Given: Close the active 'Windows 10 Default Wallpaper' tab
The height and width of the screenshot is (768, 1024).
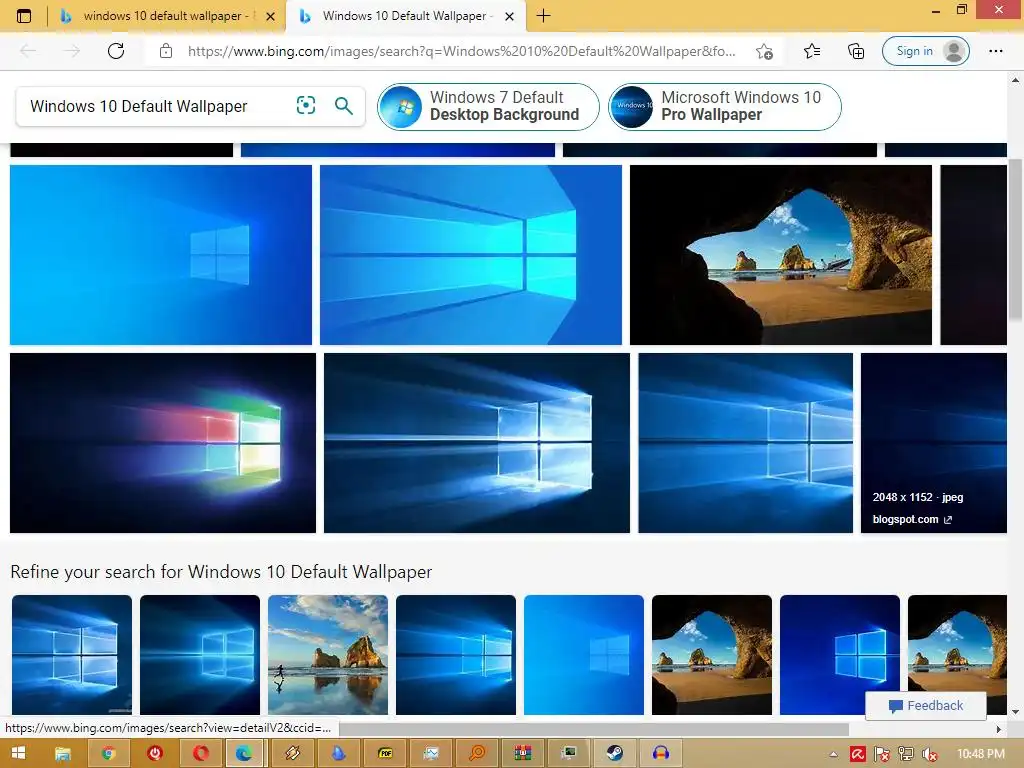Looking at the screenshot, I should tap(509, 16).
